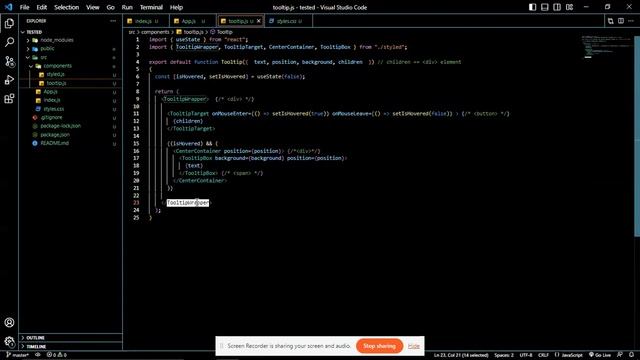Switch to the App.js tab
The image size is (640, 360).
pyautogui.click(x=192, y=21)
